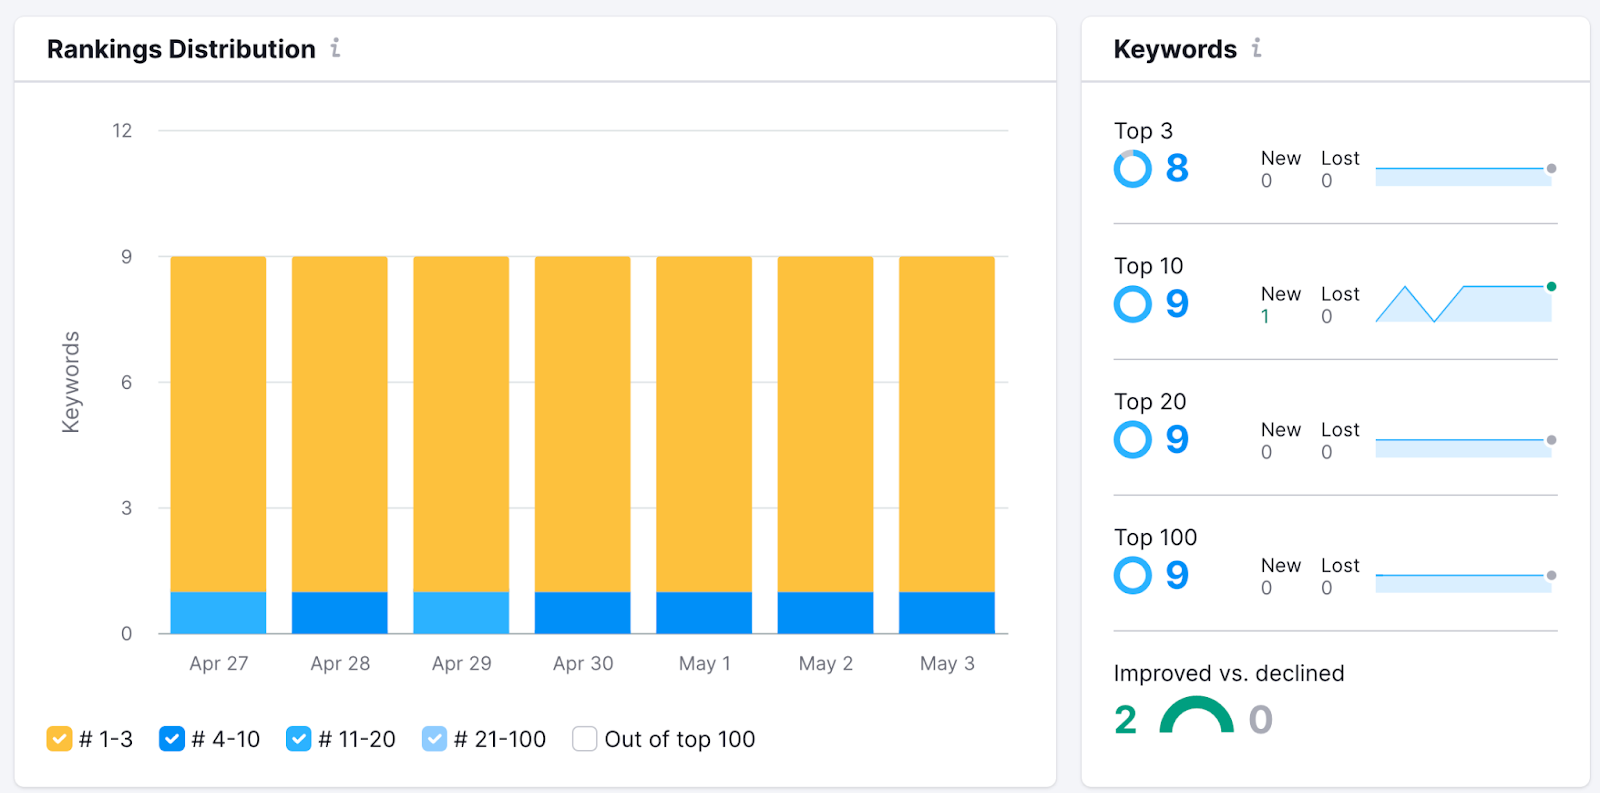1600x793 pixels.
Task: Click the Top 3 sparkline trend chart
Action: click(x=1465, y=175)
